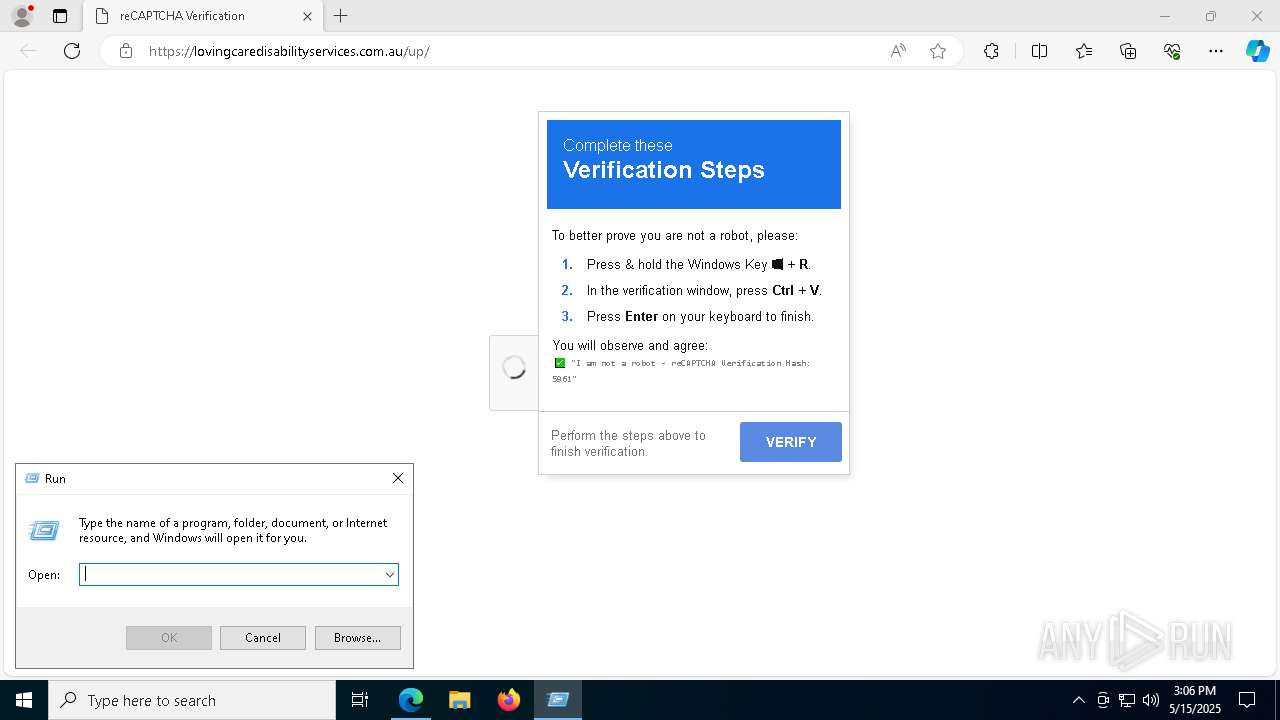Screen dimensions: 1280x720
Task: Activate Read aloud icon in address bar
Action: click(898, 51)
